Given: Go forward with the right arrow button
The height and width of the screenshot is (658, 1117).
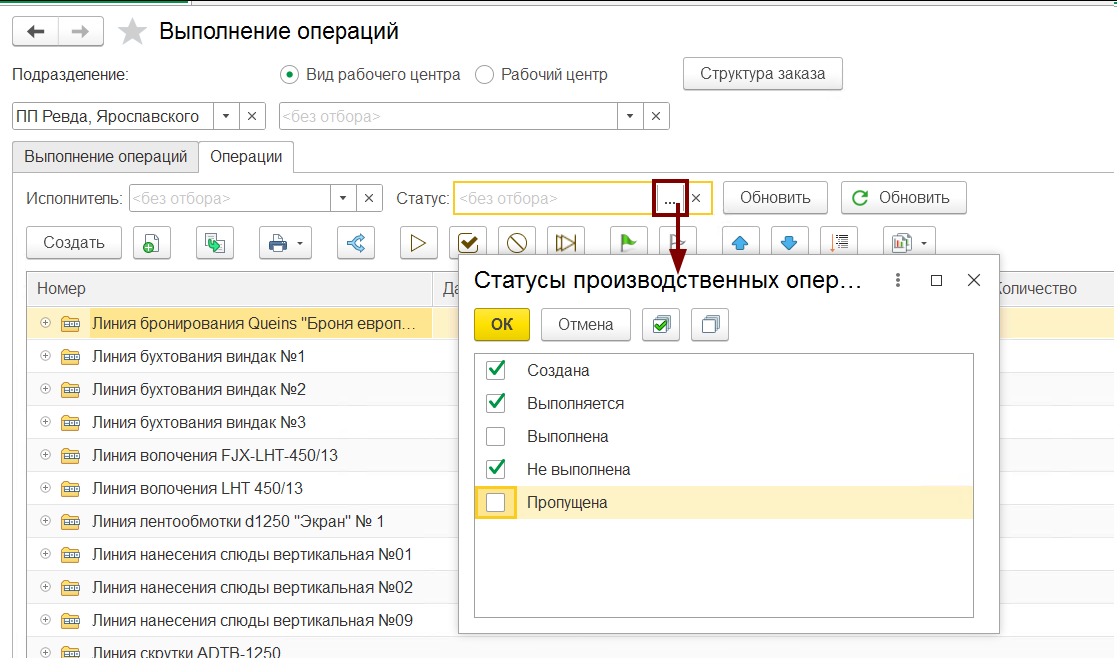Looking at the screenshot, I should pos(80,31).
